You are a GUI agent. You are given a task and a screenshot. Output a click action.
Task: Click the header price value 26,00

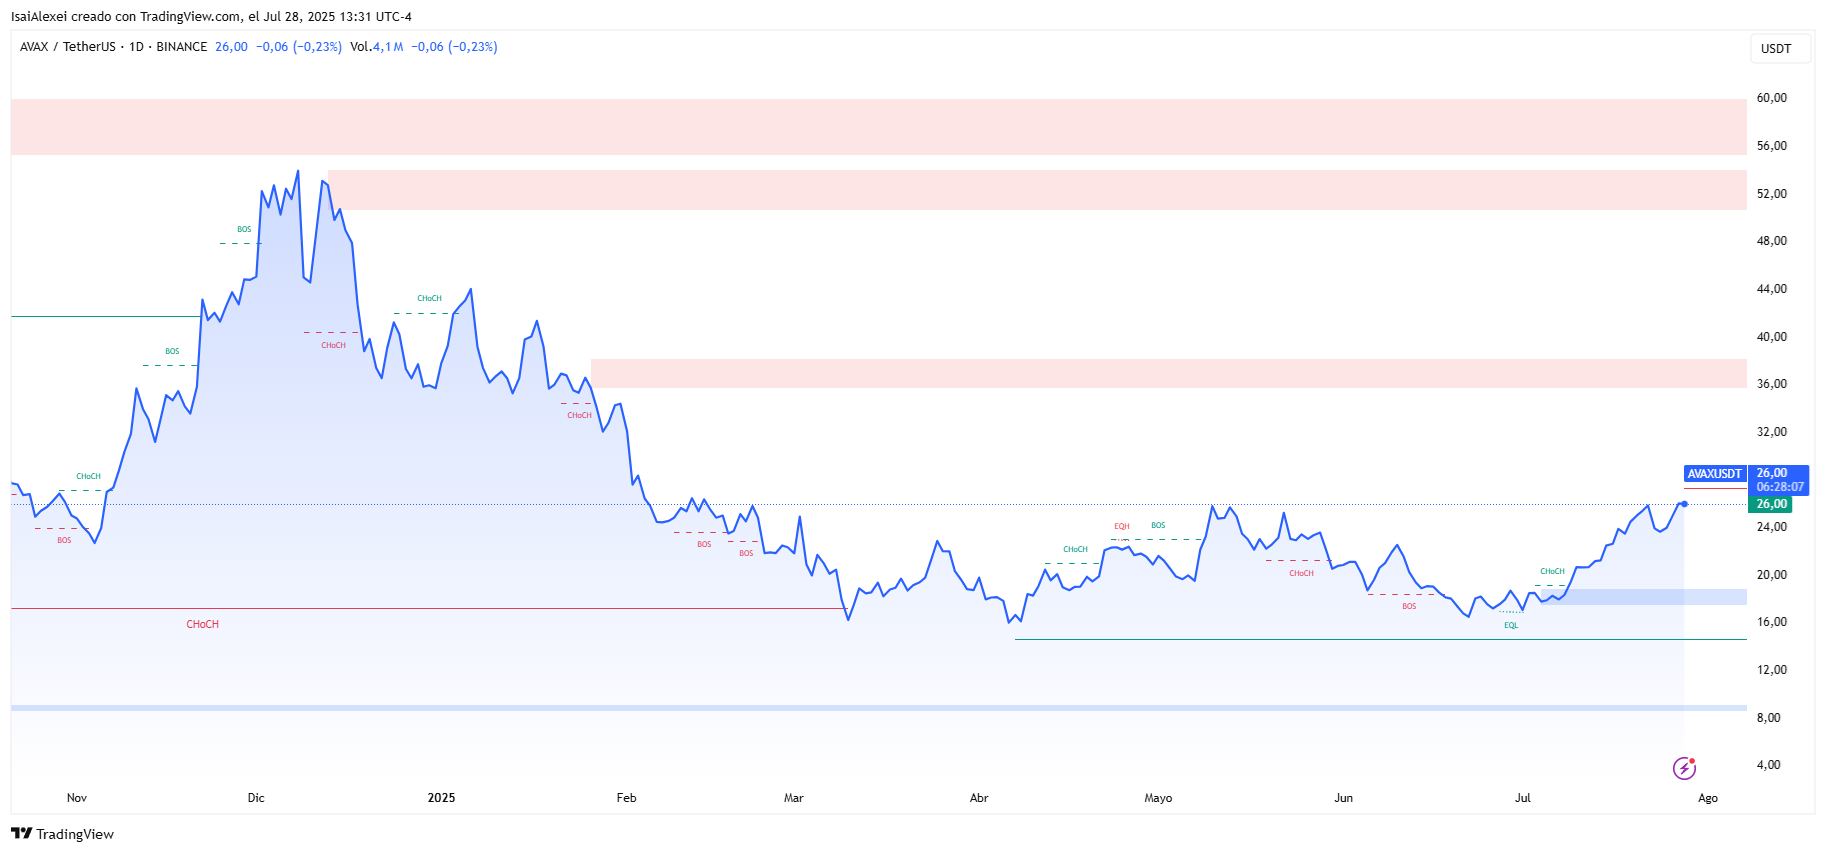[x=231, y=47]
